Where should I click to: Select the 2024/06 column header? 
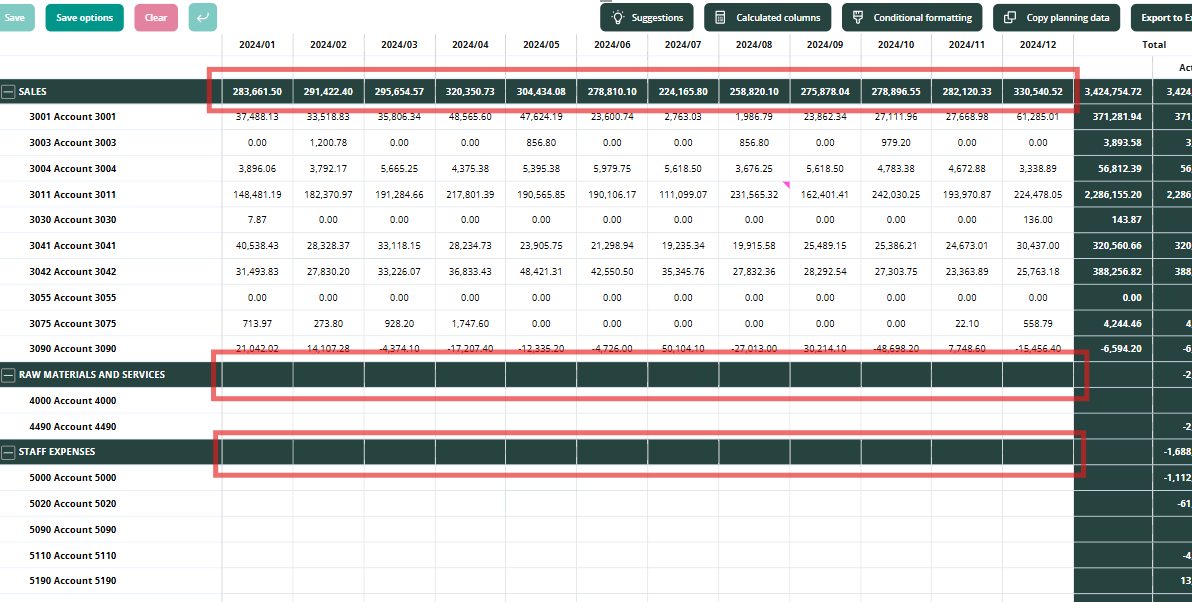612,45
